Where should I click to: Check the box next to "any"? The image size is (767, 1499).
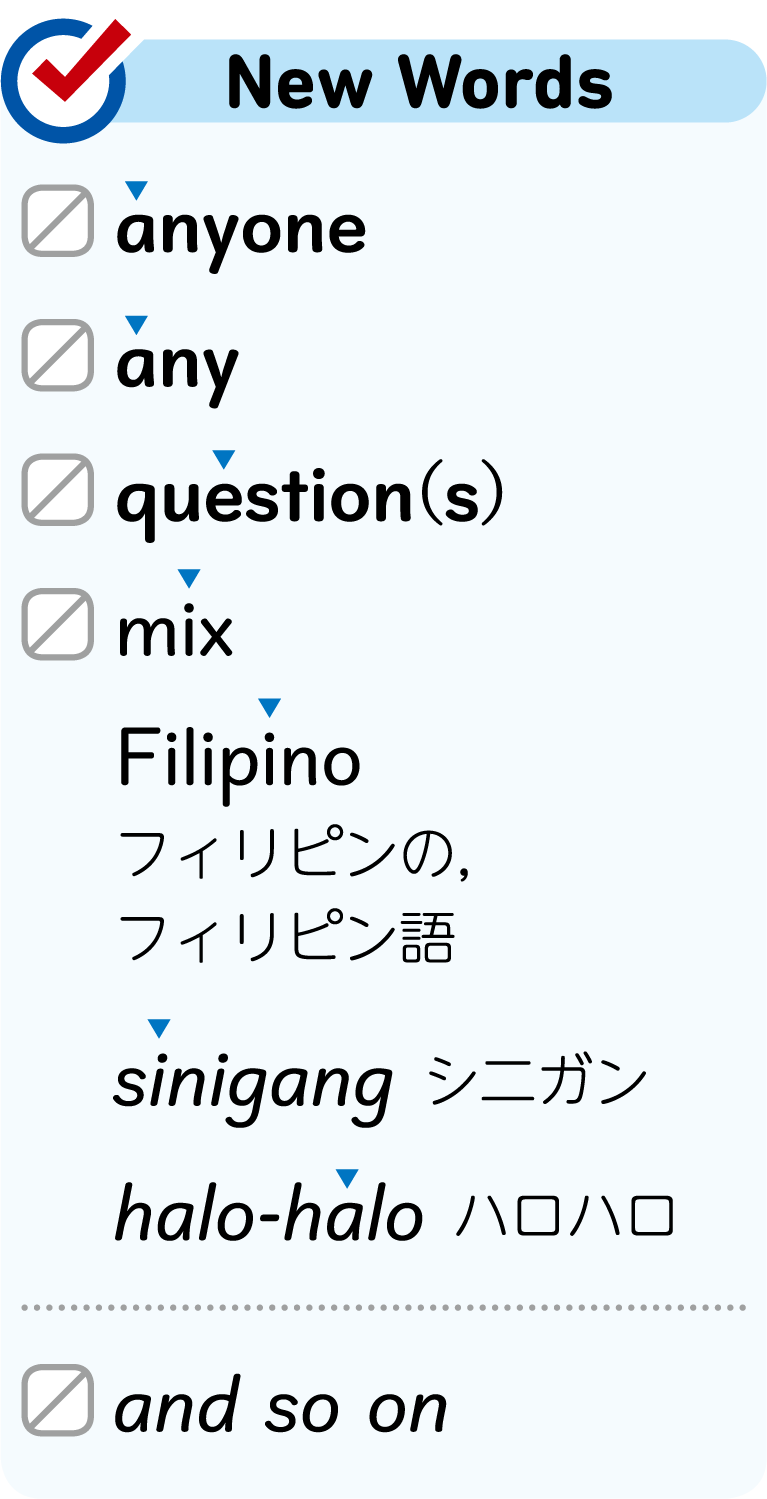pos(58,354)
